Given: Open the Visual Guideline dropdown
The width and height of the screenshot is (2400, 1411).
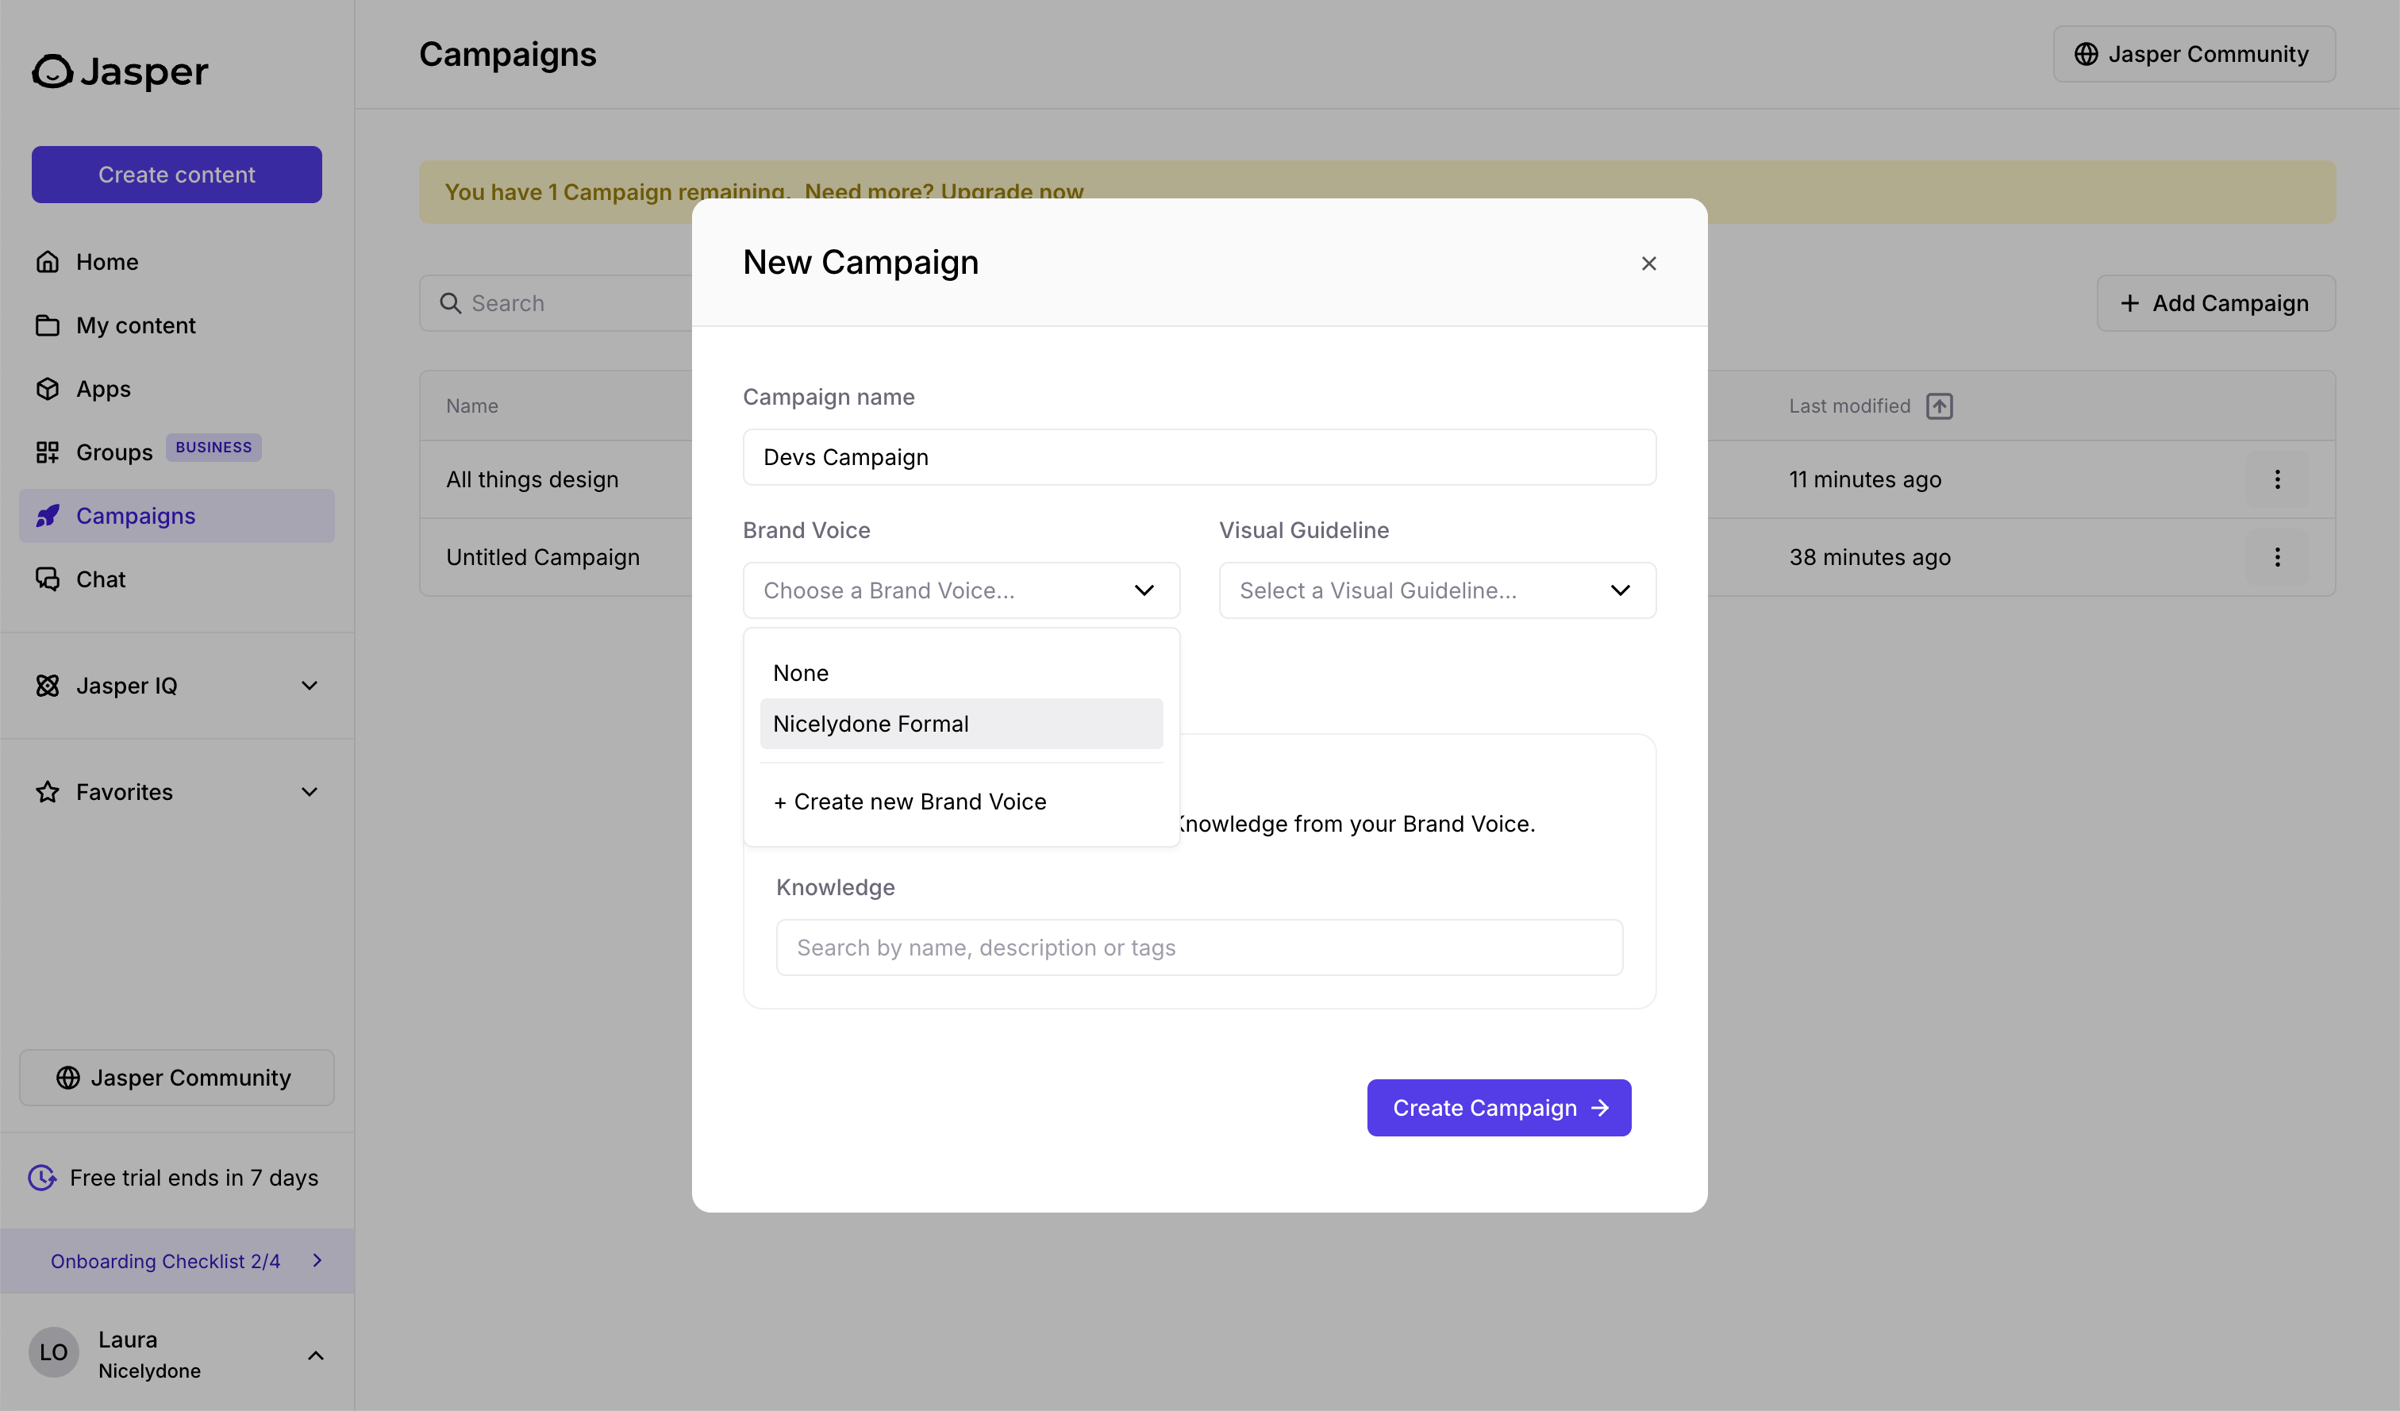Looking at the screenshot, I should (x=1437, y=590).
